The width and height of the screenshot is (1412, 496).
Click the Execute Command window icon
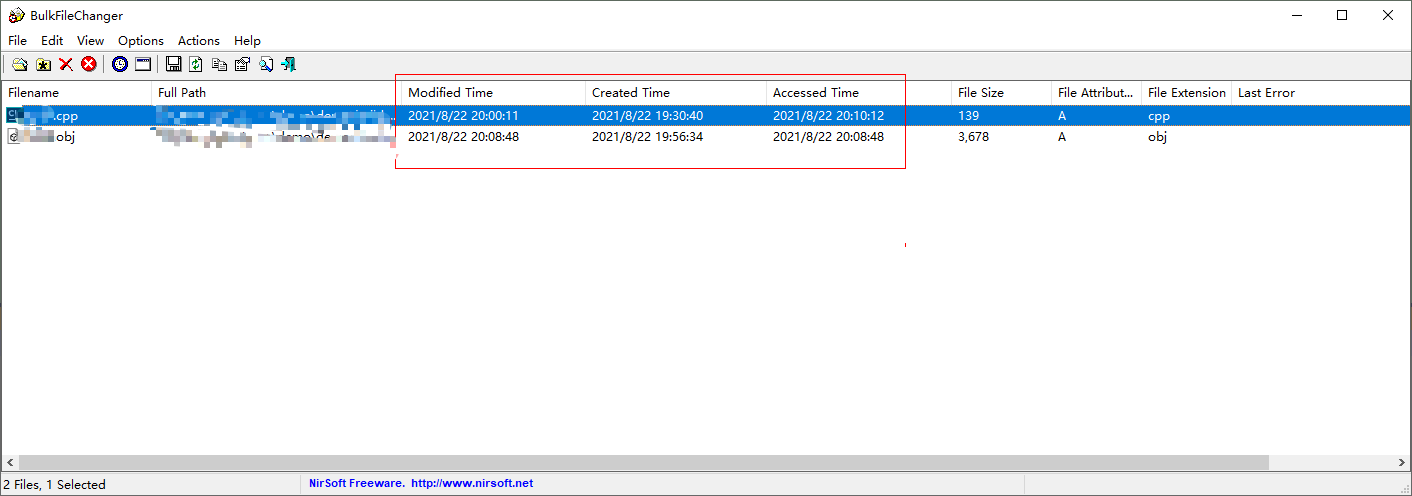coord(143,65)
